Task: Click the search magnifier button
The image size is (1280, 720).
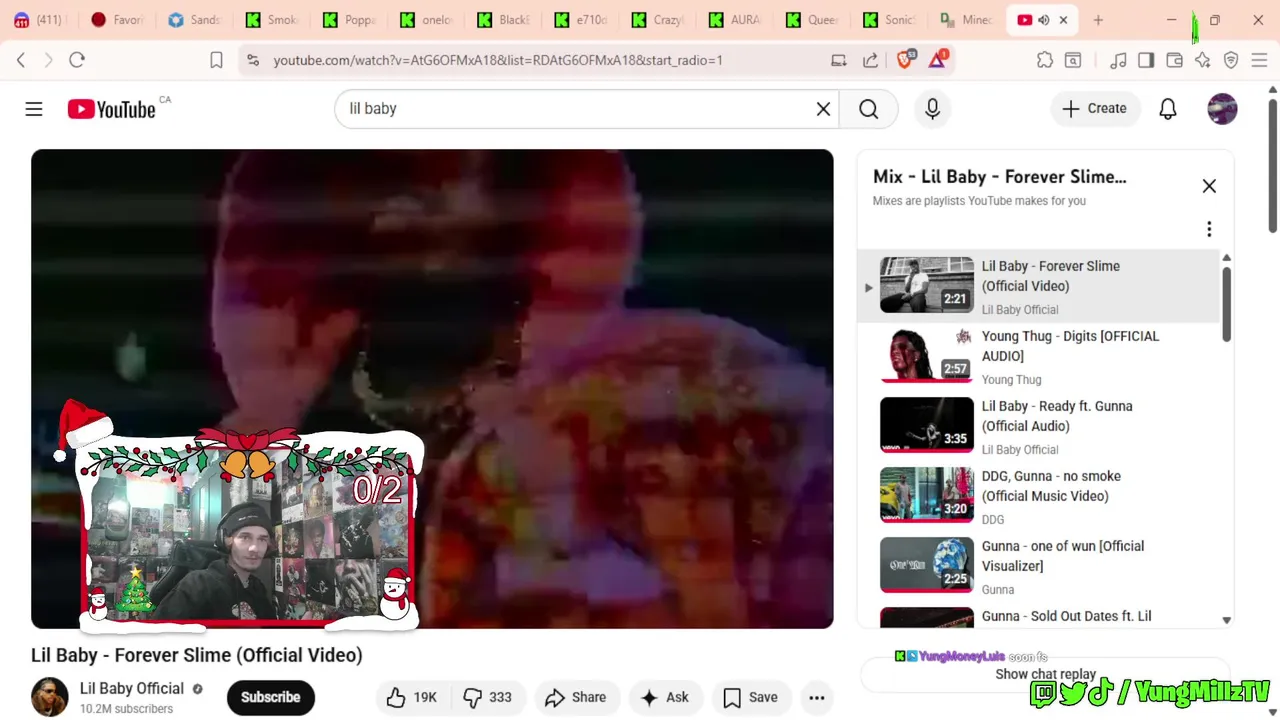Action: click(868, 109)
